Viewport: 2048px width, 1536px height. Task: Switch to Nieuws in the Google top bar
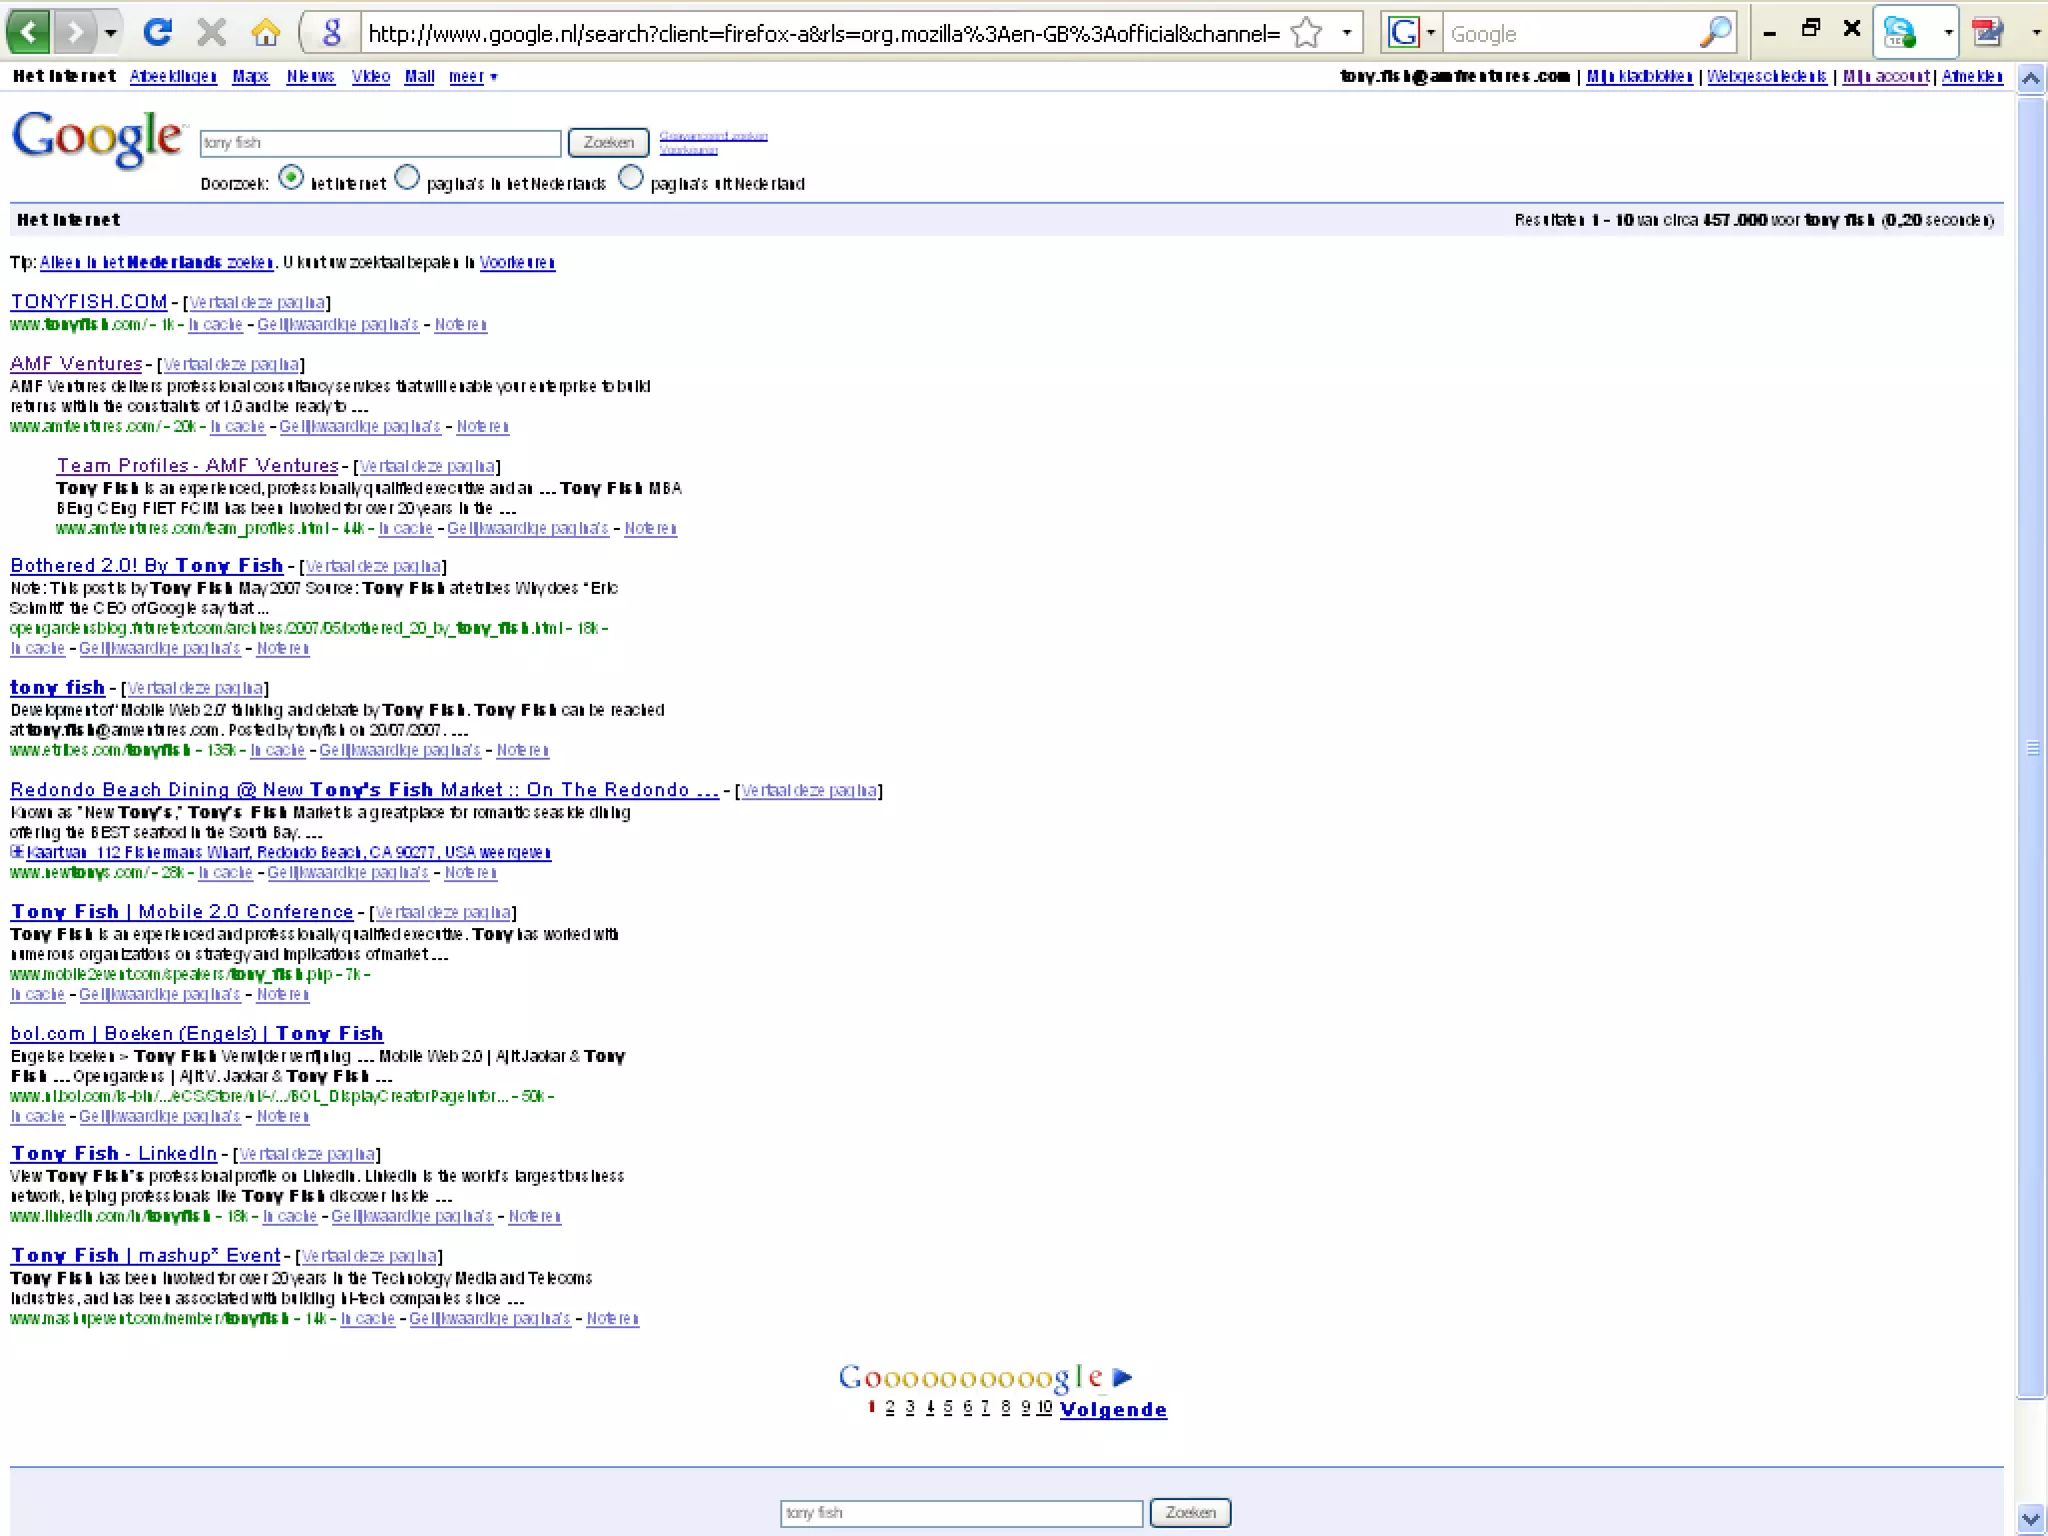[x=310, y=77]
